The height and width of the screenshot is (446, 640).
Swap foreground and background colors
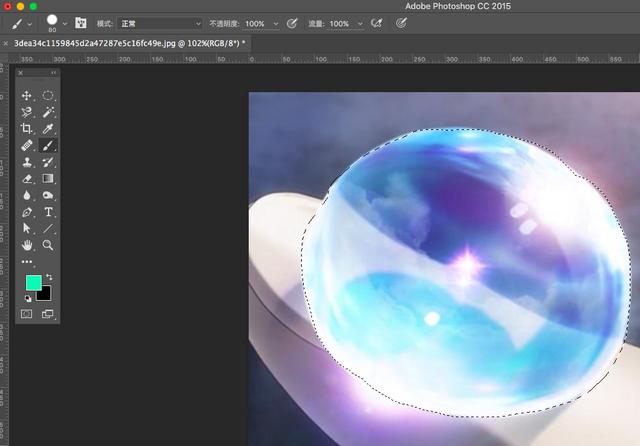tap(49, 277)
